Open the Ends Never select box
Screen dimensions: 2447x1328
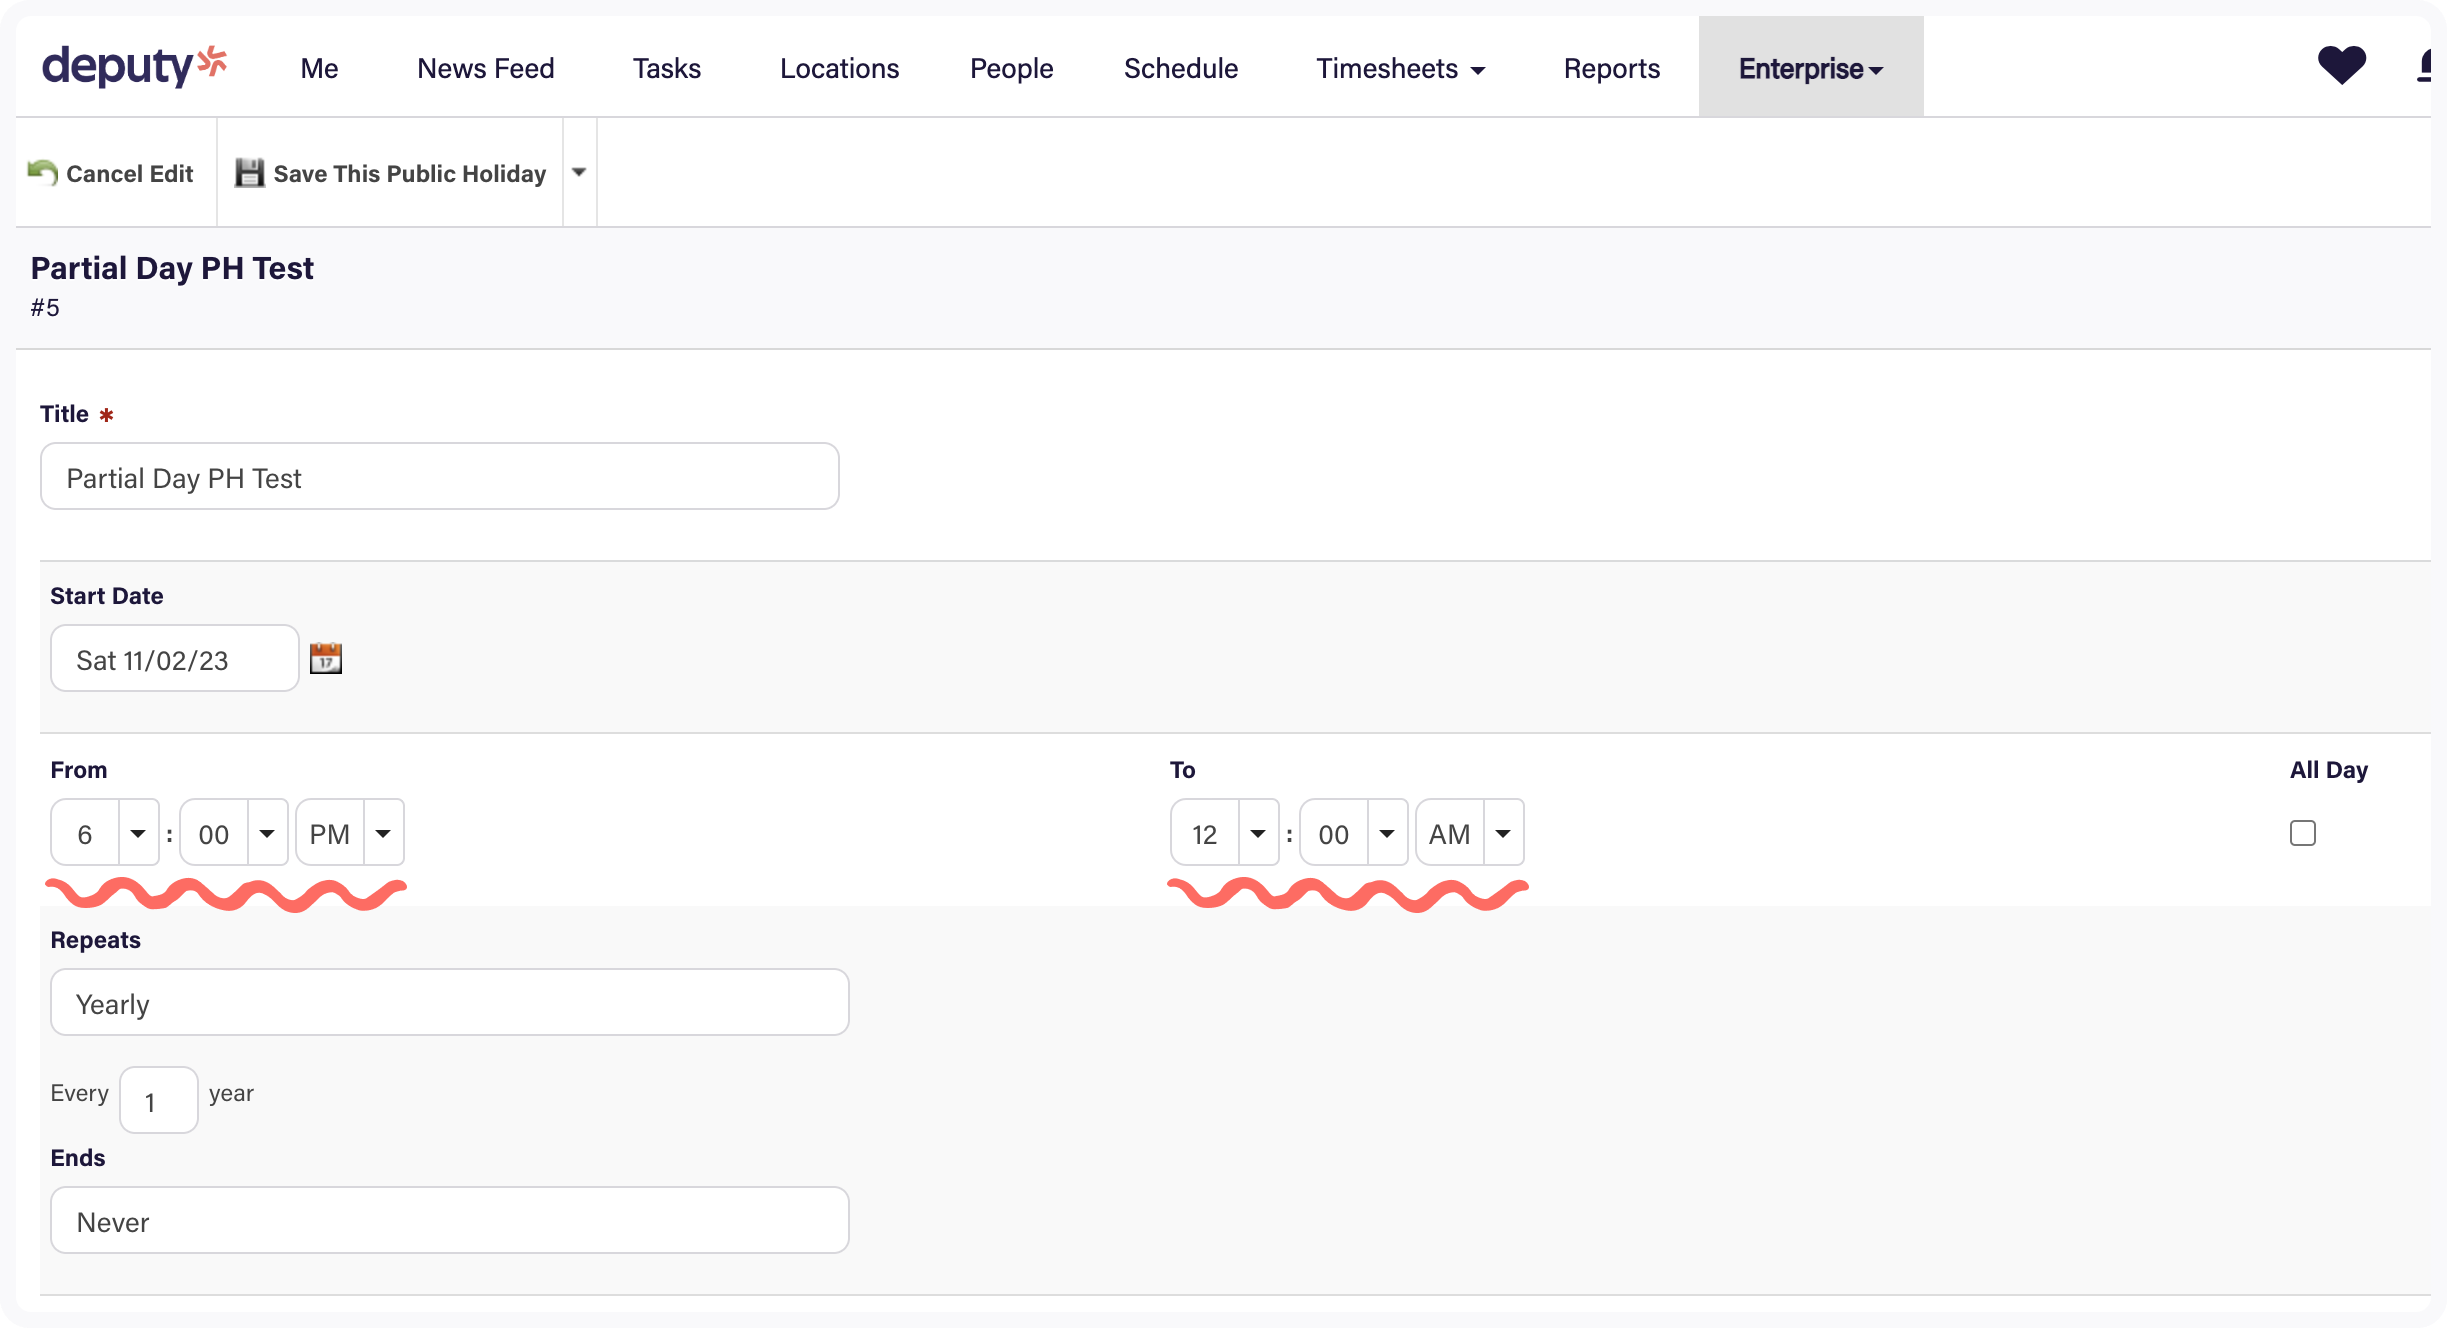[449, 1221]
